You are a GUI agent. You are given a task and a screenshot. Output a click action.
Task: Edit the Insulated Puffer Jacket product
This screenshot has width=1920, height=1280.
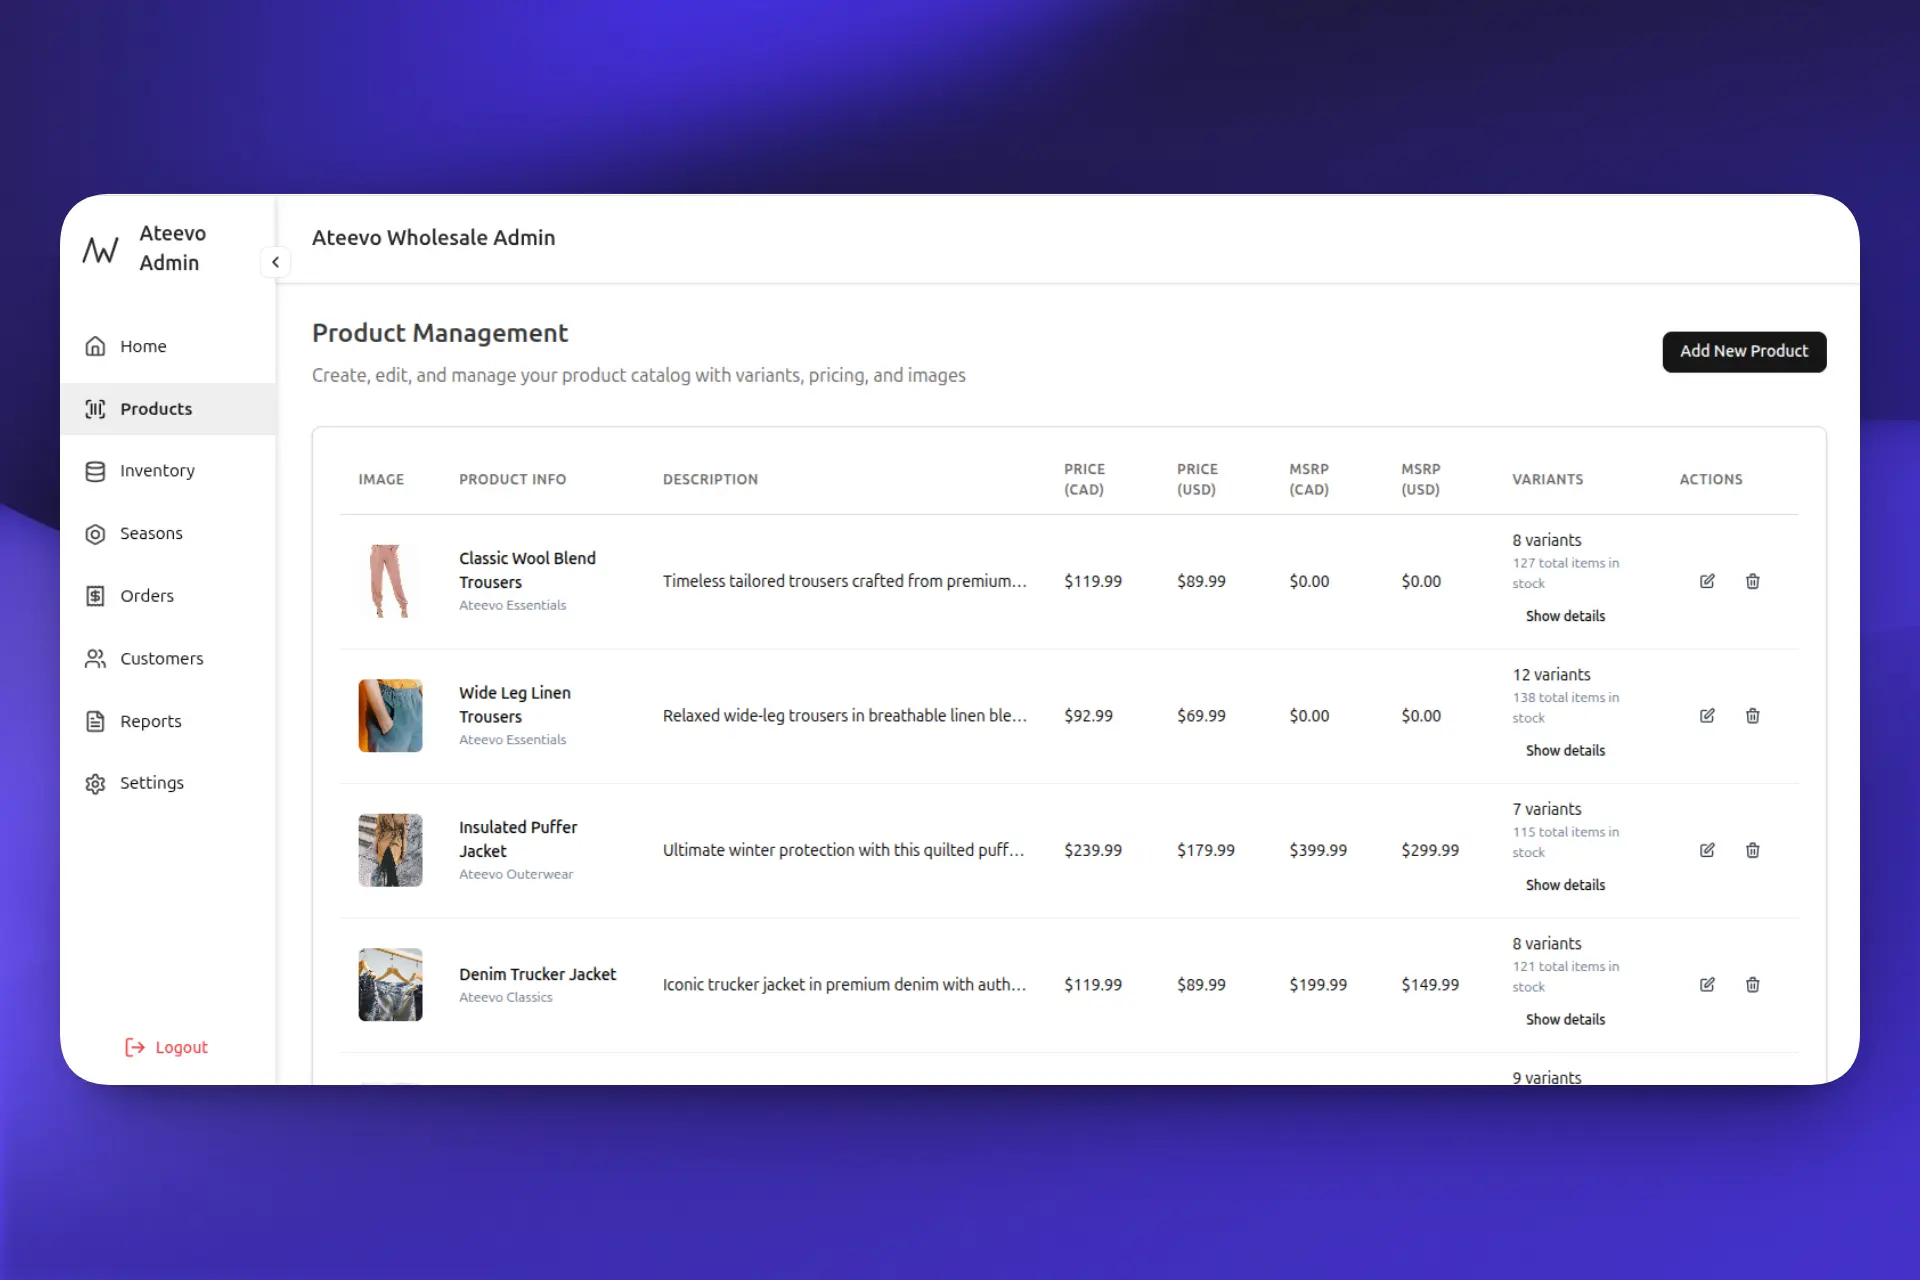click(1707, 850)
